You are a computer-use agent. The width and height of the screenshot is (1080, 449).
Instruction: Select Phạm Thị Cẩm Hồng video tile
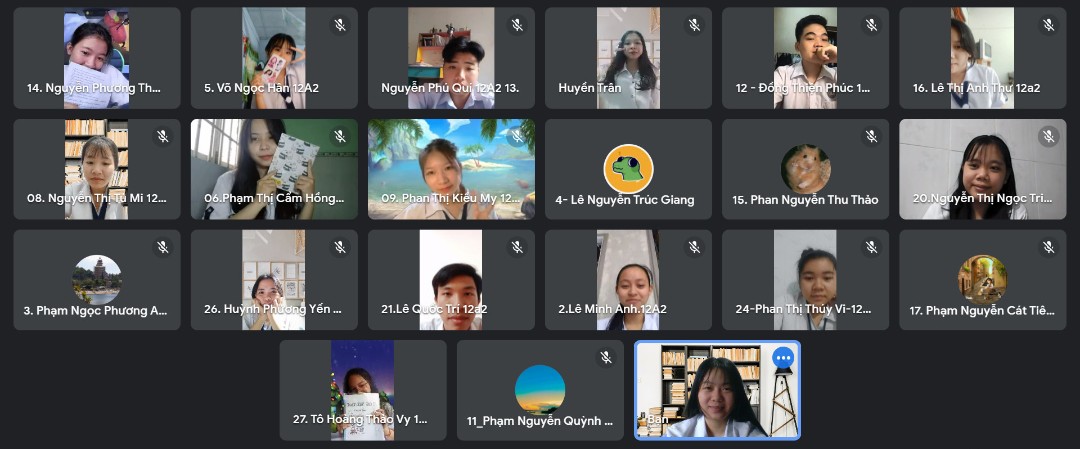click(x=274, y=169)
